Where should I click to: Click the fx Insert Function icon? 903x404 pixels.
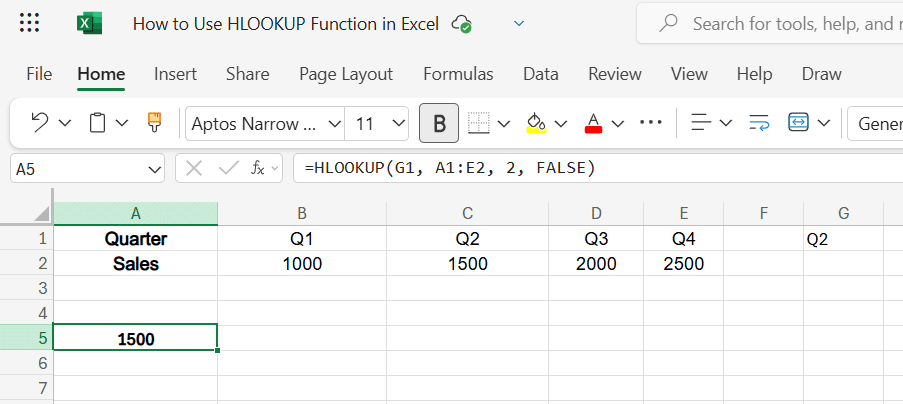coord(257,168)
